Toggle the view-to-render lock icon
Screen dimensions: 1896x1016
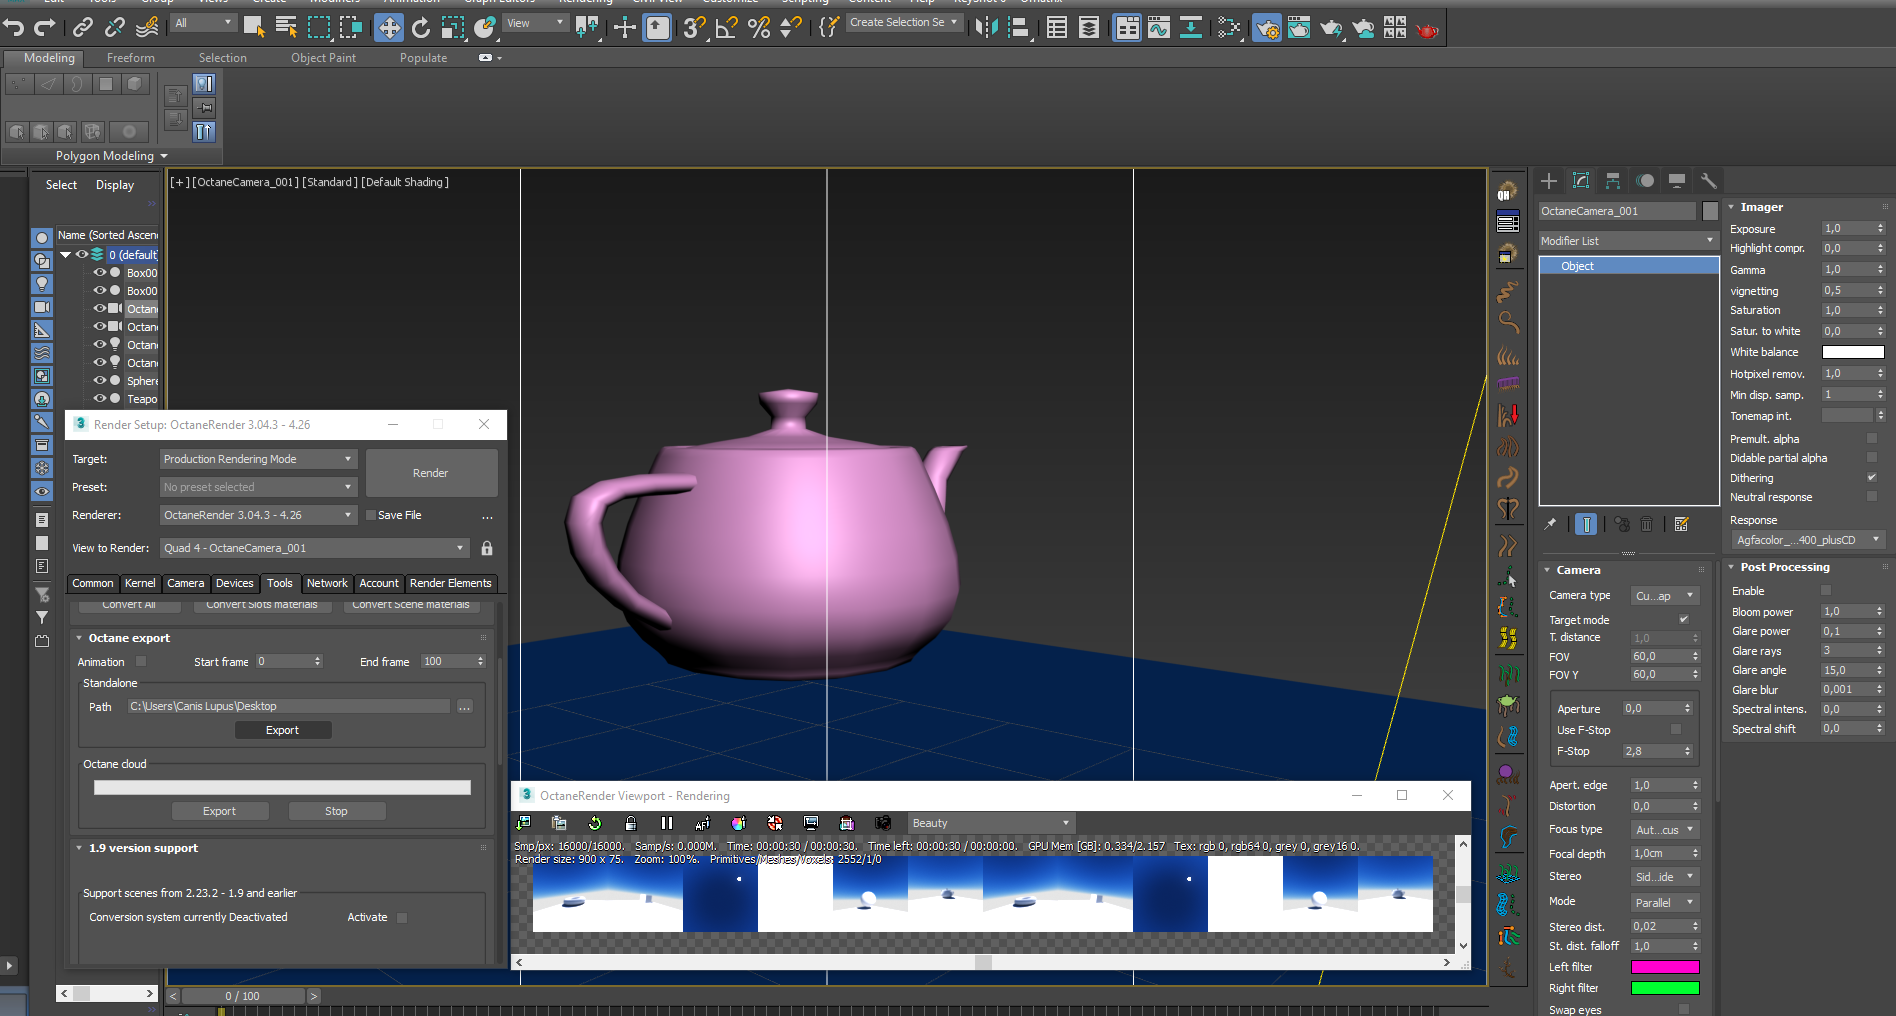click(x=487, y=548)
